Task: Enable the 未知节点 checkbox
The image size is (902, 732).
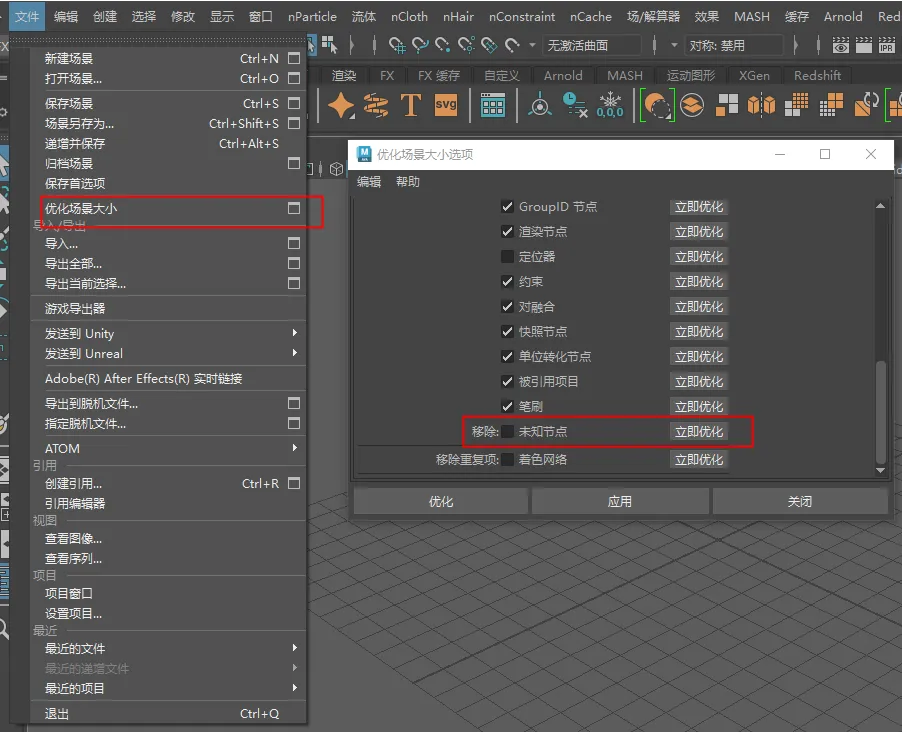Action: tap(508, 432)
